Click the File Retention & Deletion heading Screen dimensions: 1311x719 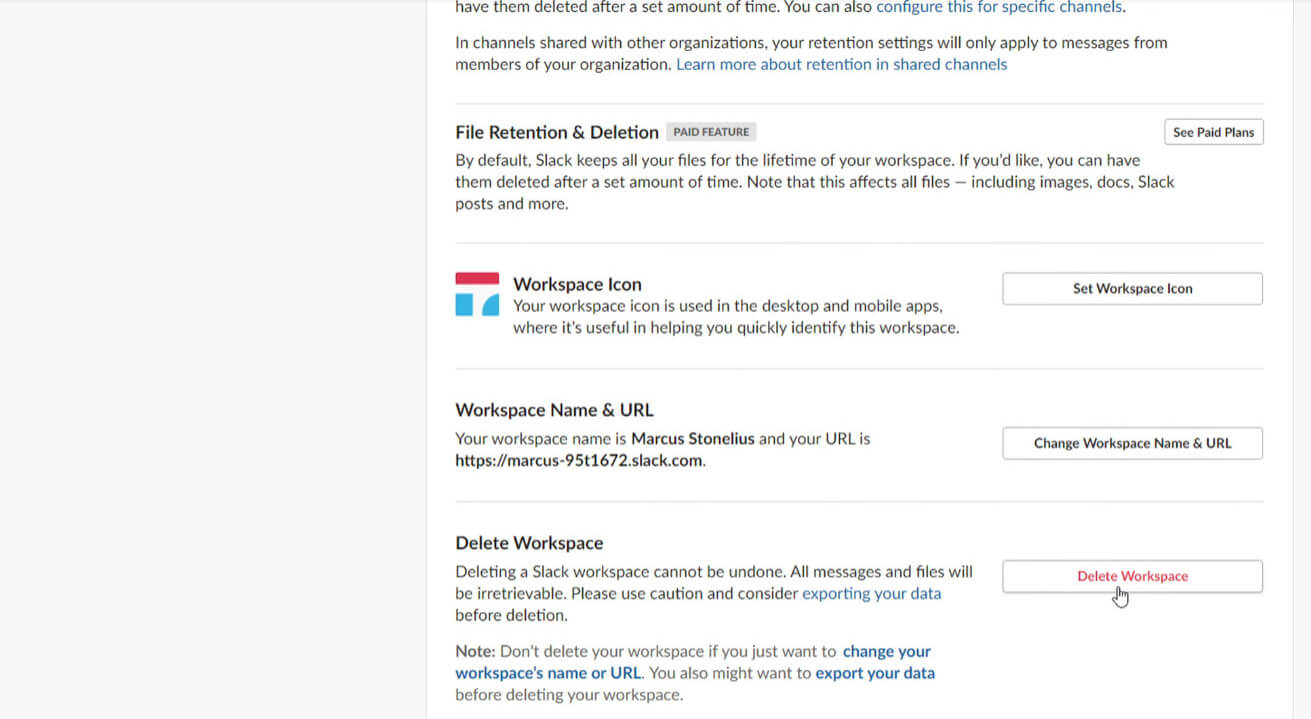click(556, 131)
